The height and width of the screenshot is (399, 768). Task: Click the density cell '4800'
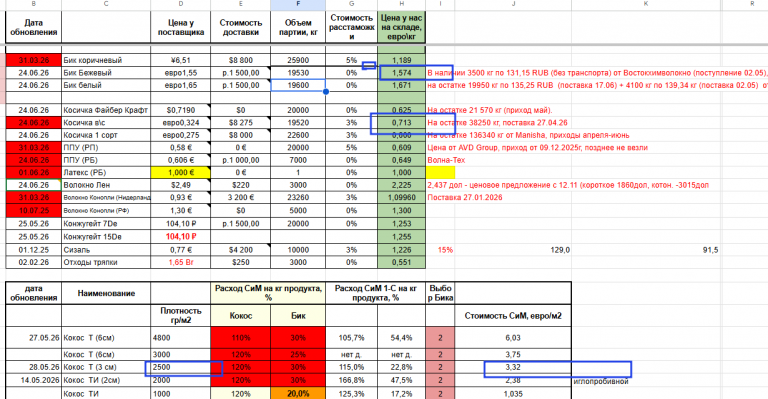(x=181, y=337)
